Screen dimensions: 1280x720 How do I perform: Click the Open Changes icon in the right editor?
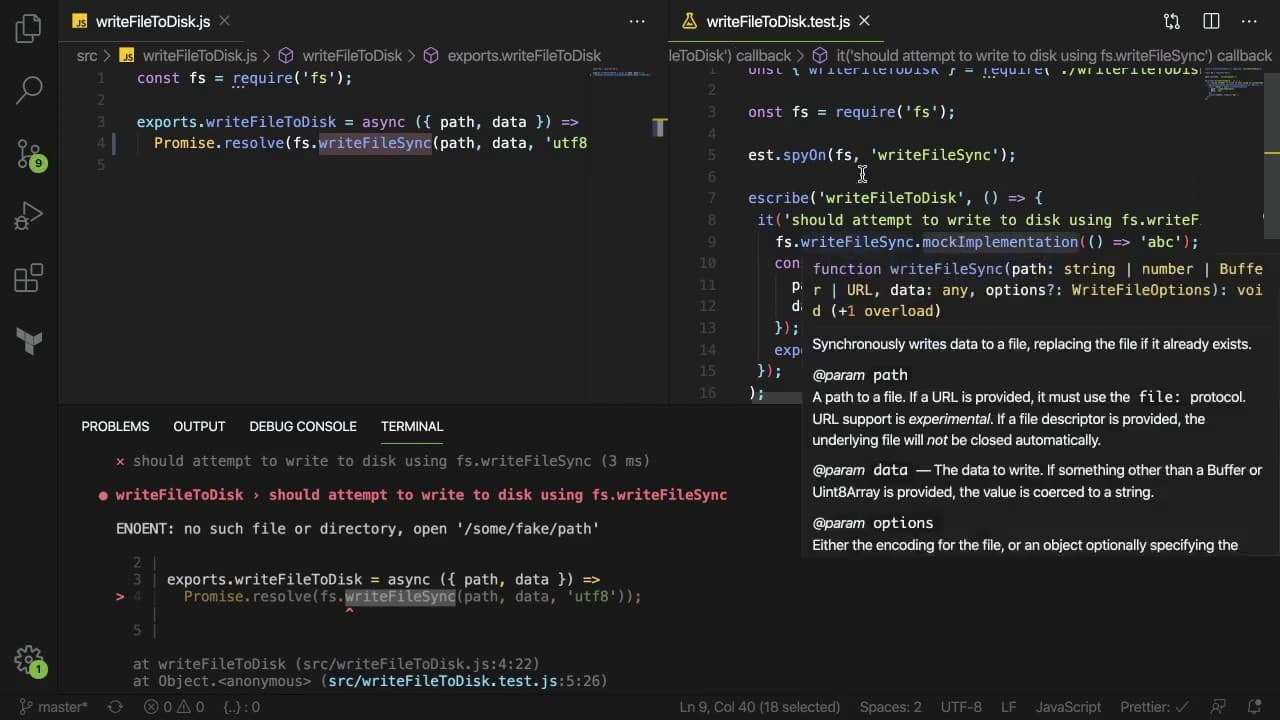(1172, 21)
